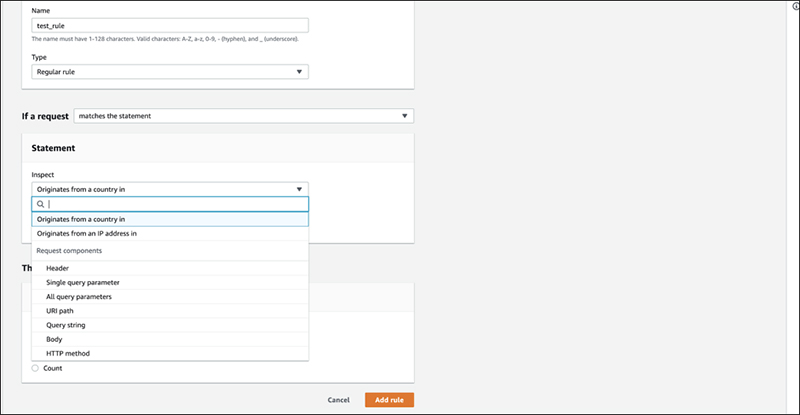Select 'All query parameters' option
The height and width of the screenshot is (415, 800).
coord(170,297)
